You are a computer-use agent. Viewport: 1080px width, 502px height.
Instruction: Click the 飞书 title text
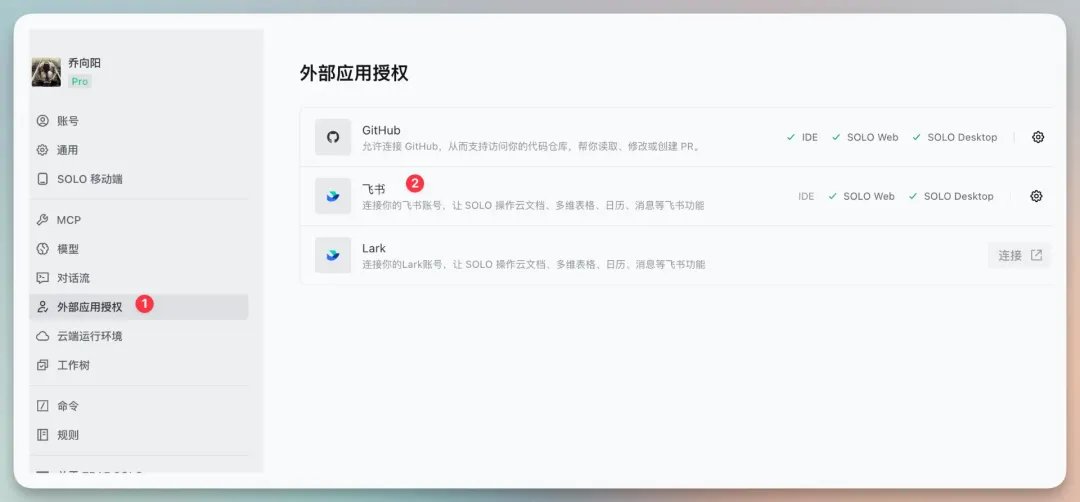[374, 189]
